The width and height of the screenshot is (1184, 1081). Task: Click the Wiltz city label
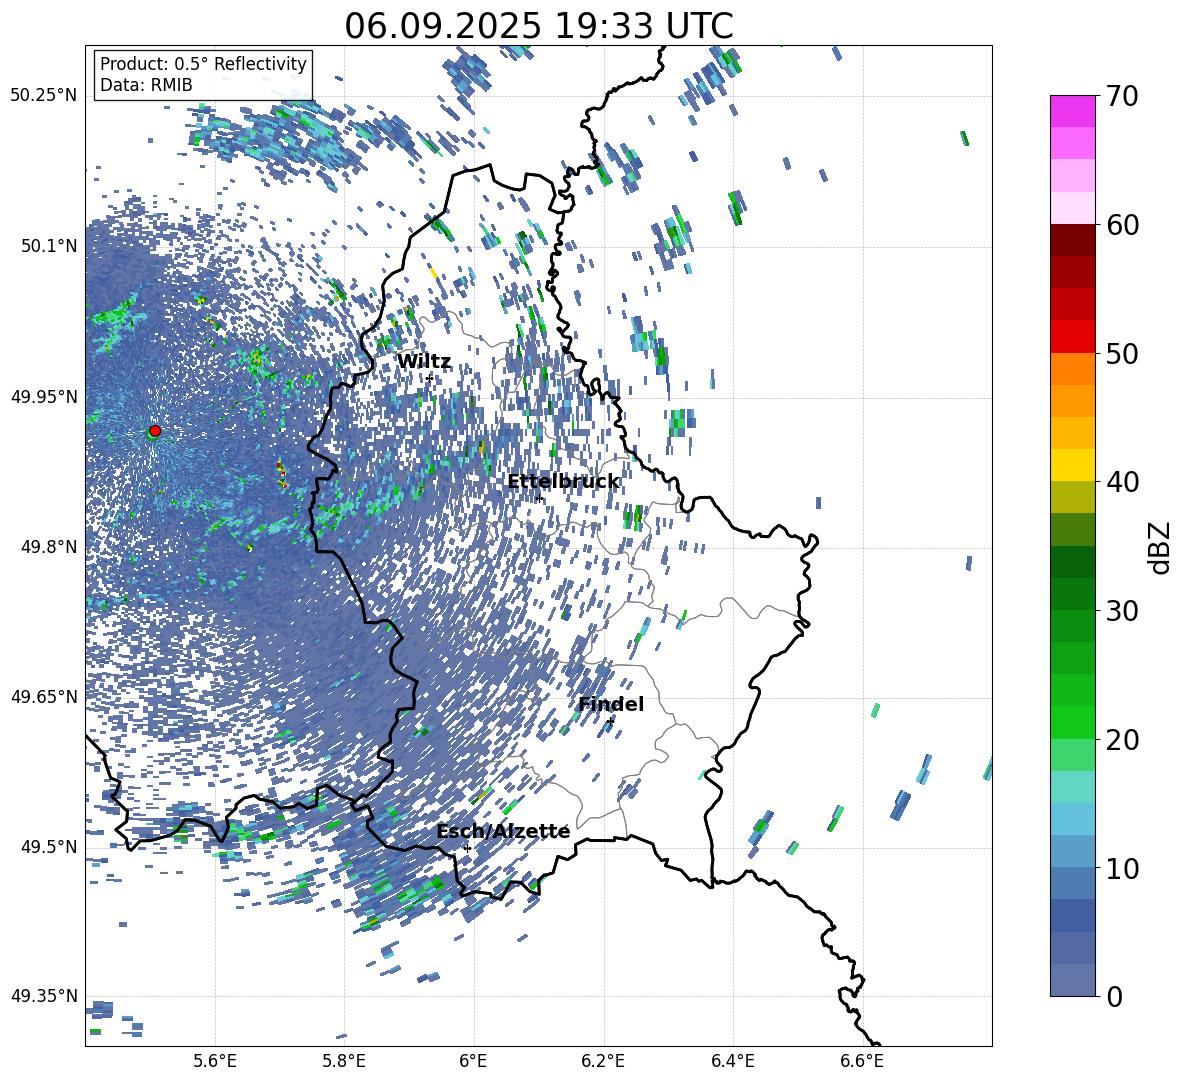(x=424, y=362)
